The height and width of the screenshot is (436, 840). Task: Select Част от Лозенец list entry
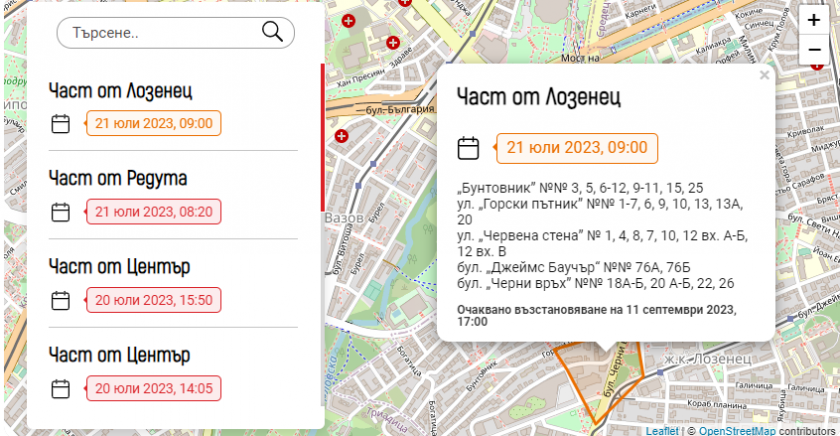[120, 91]
